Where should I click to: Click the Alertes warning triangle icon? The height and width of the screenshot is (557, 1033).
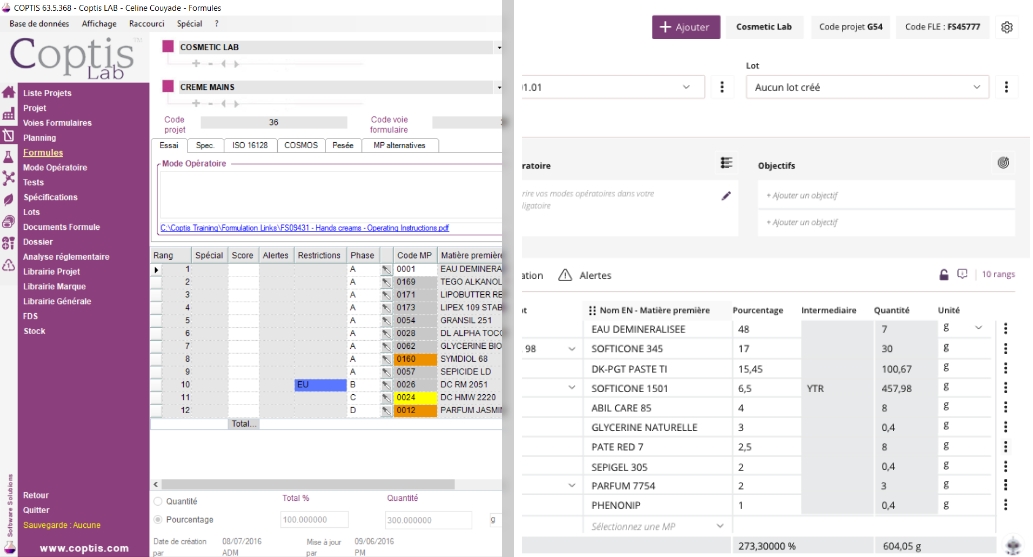(x=565, y=275)
